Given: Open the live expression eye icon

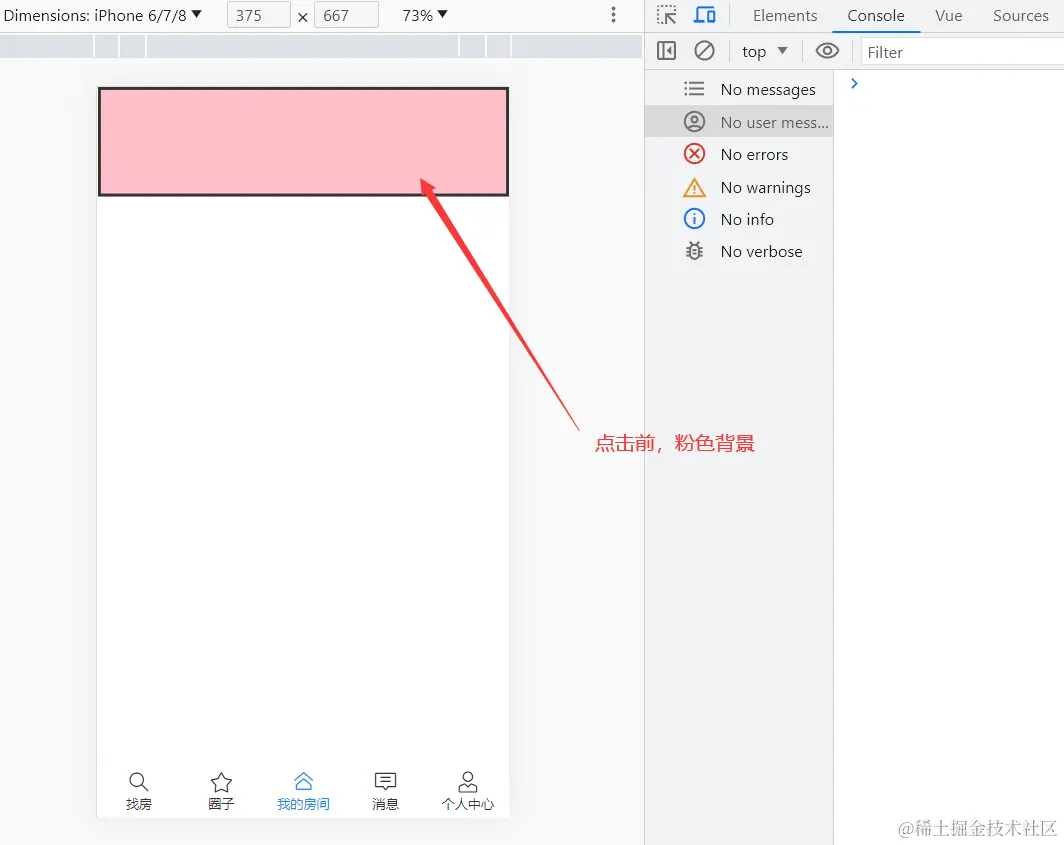Looking at the screenshot, I should 827,50.
